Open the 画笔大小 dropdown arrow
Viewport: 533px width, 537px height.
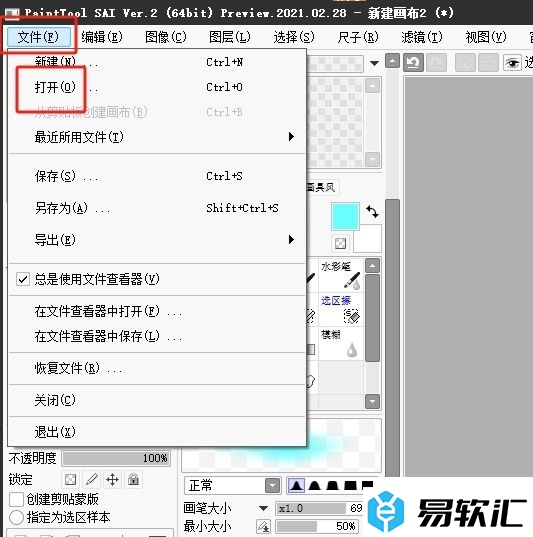pyautogui.click(x=263, y=508)
